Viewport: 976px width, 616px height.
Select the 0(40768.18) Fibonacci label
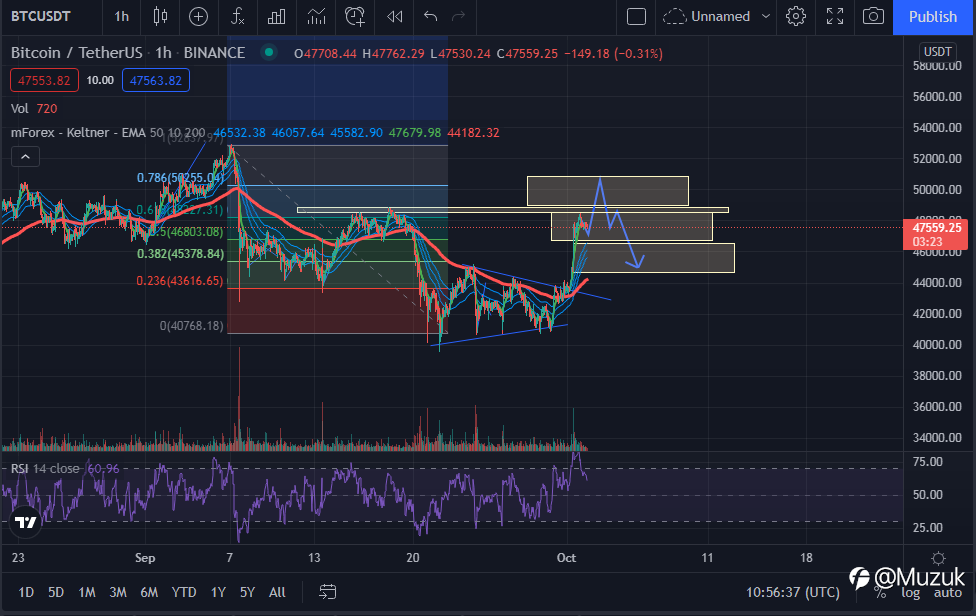pyautogui.click(x=191, y=325)
